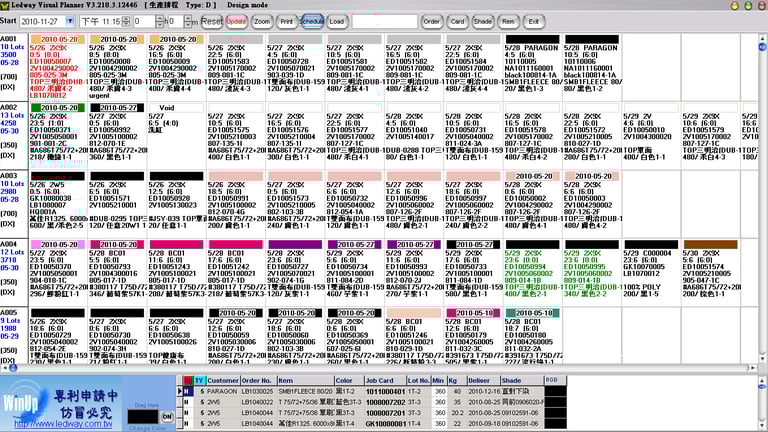Click the Lot No. column header
The width and height of the screenshot is (768, 432).
[x=419, y=381]
